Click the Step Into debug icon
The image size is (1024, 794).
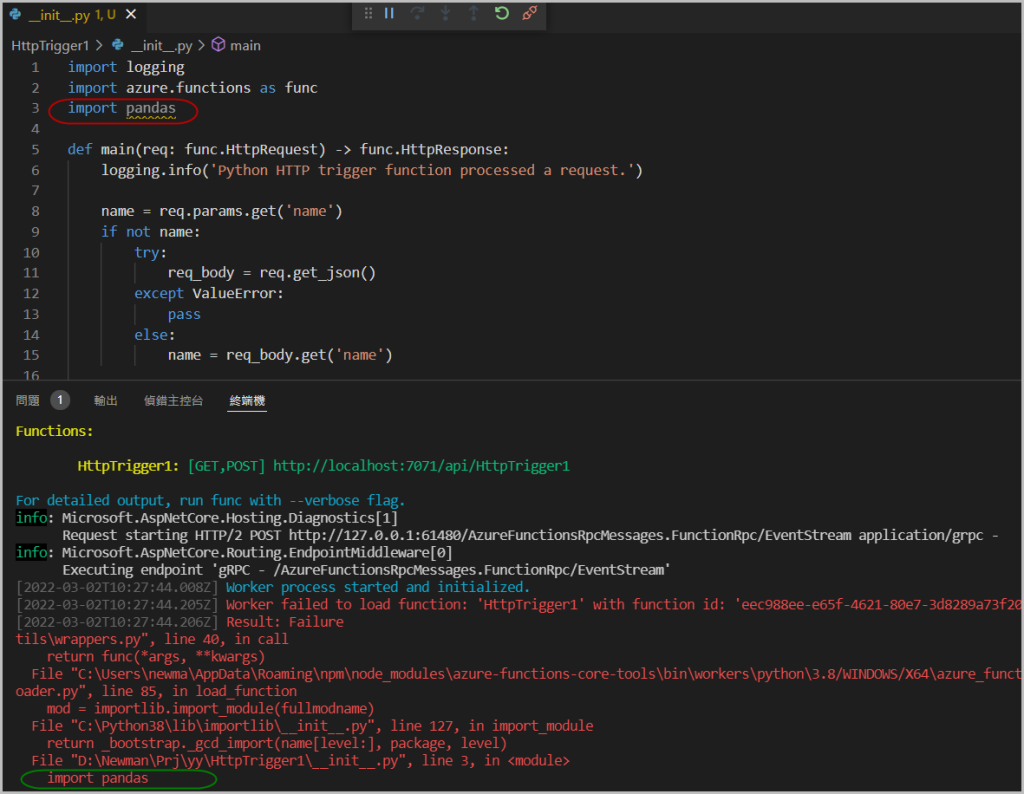446,14
